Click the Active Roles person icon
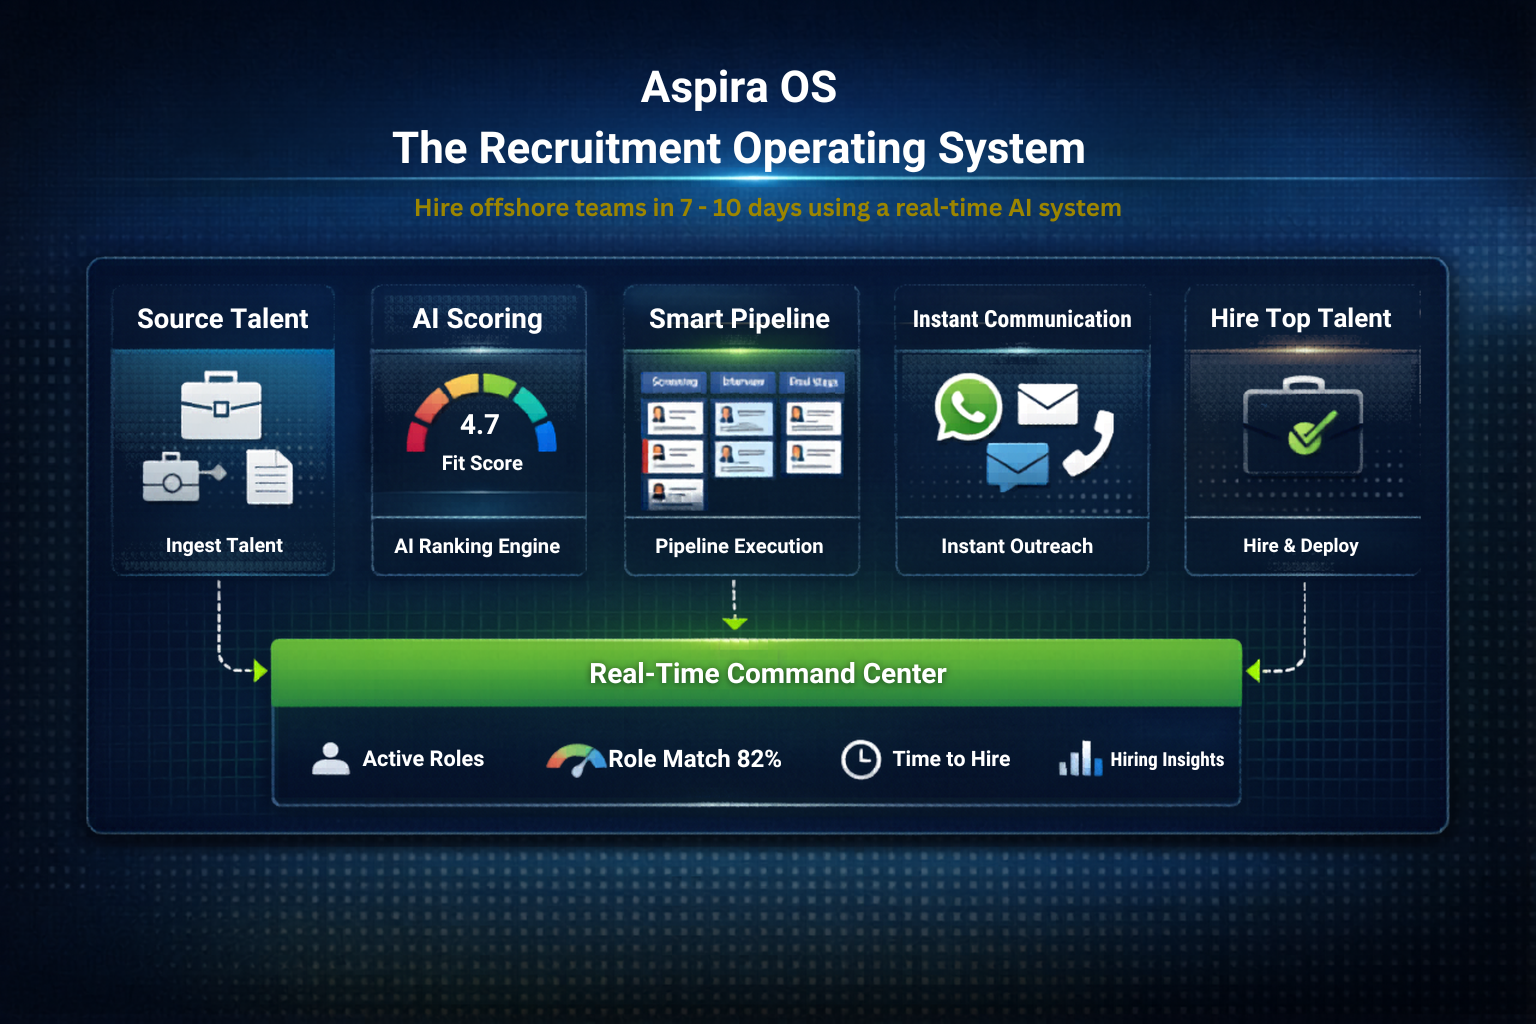The image size is (1536, 1024). [331, 759]
